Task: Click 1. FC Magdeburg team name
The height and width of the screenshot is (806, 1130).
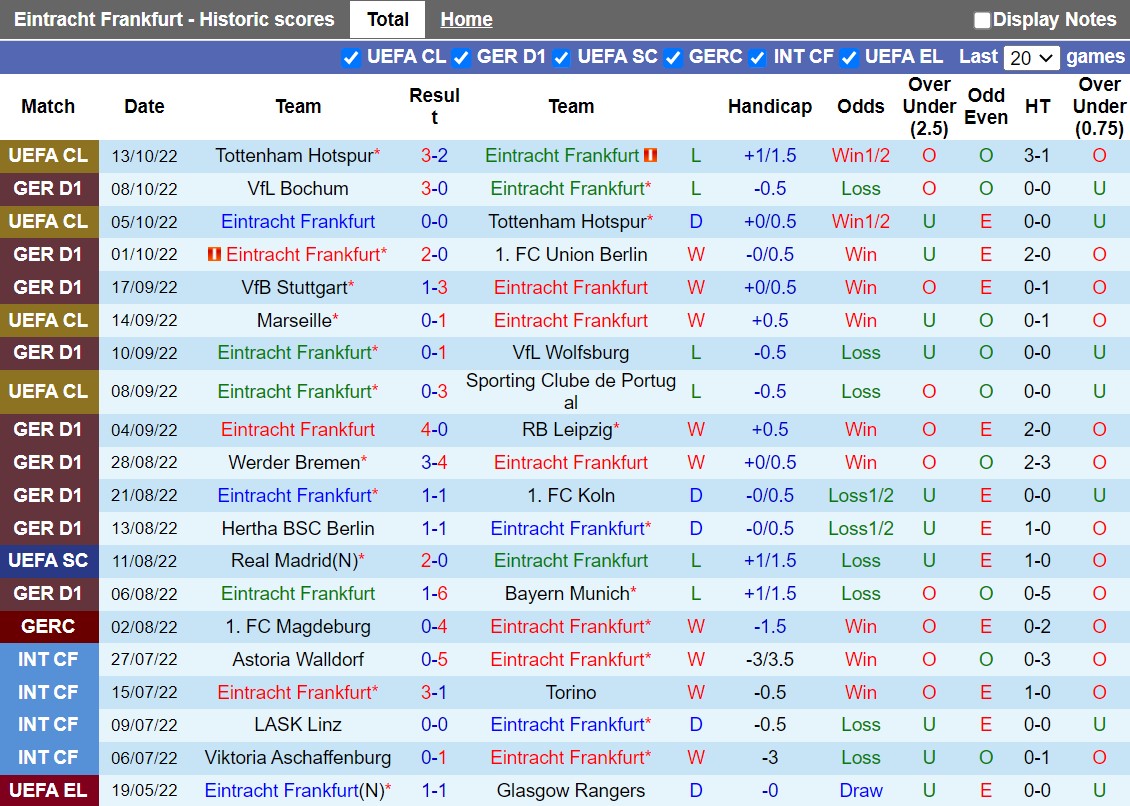Action: [298, 626]
